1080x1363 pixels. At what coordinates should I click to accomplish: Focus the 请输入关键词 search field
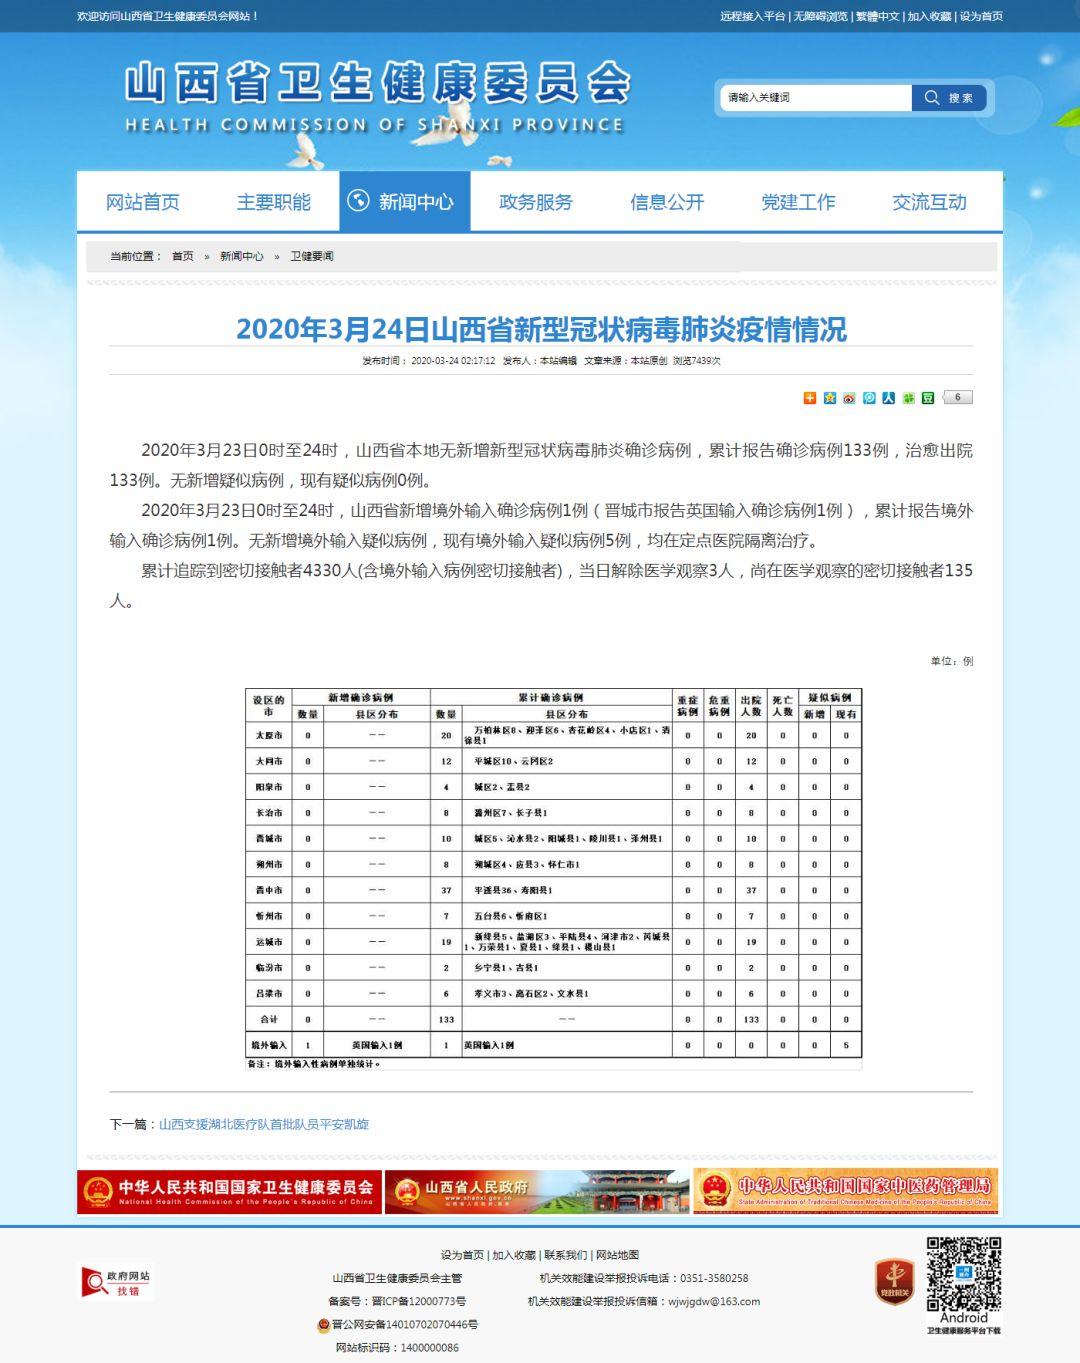pos(816,98)
